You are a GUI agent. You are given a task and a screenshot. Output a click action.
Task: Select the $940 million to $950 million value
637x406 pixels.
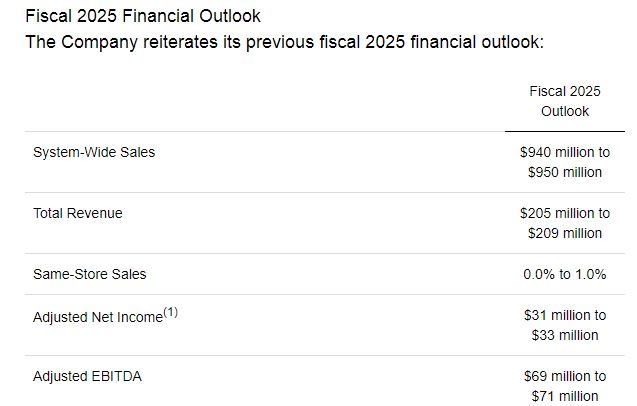coord(565,162)
